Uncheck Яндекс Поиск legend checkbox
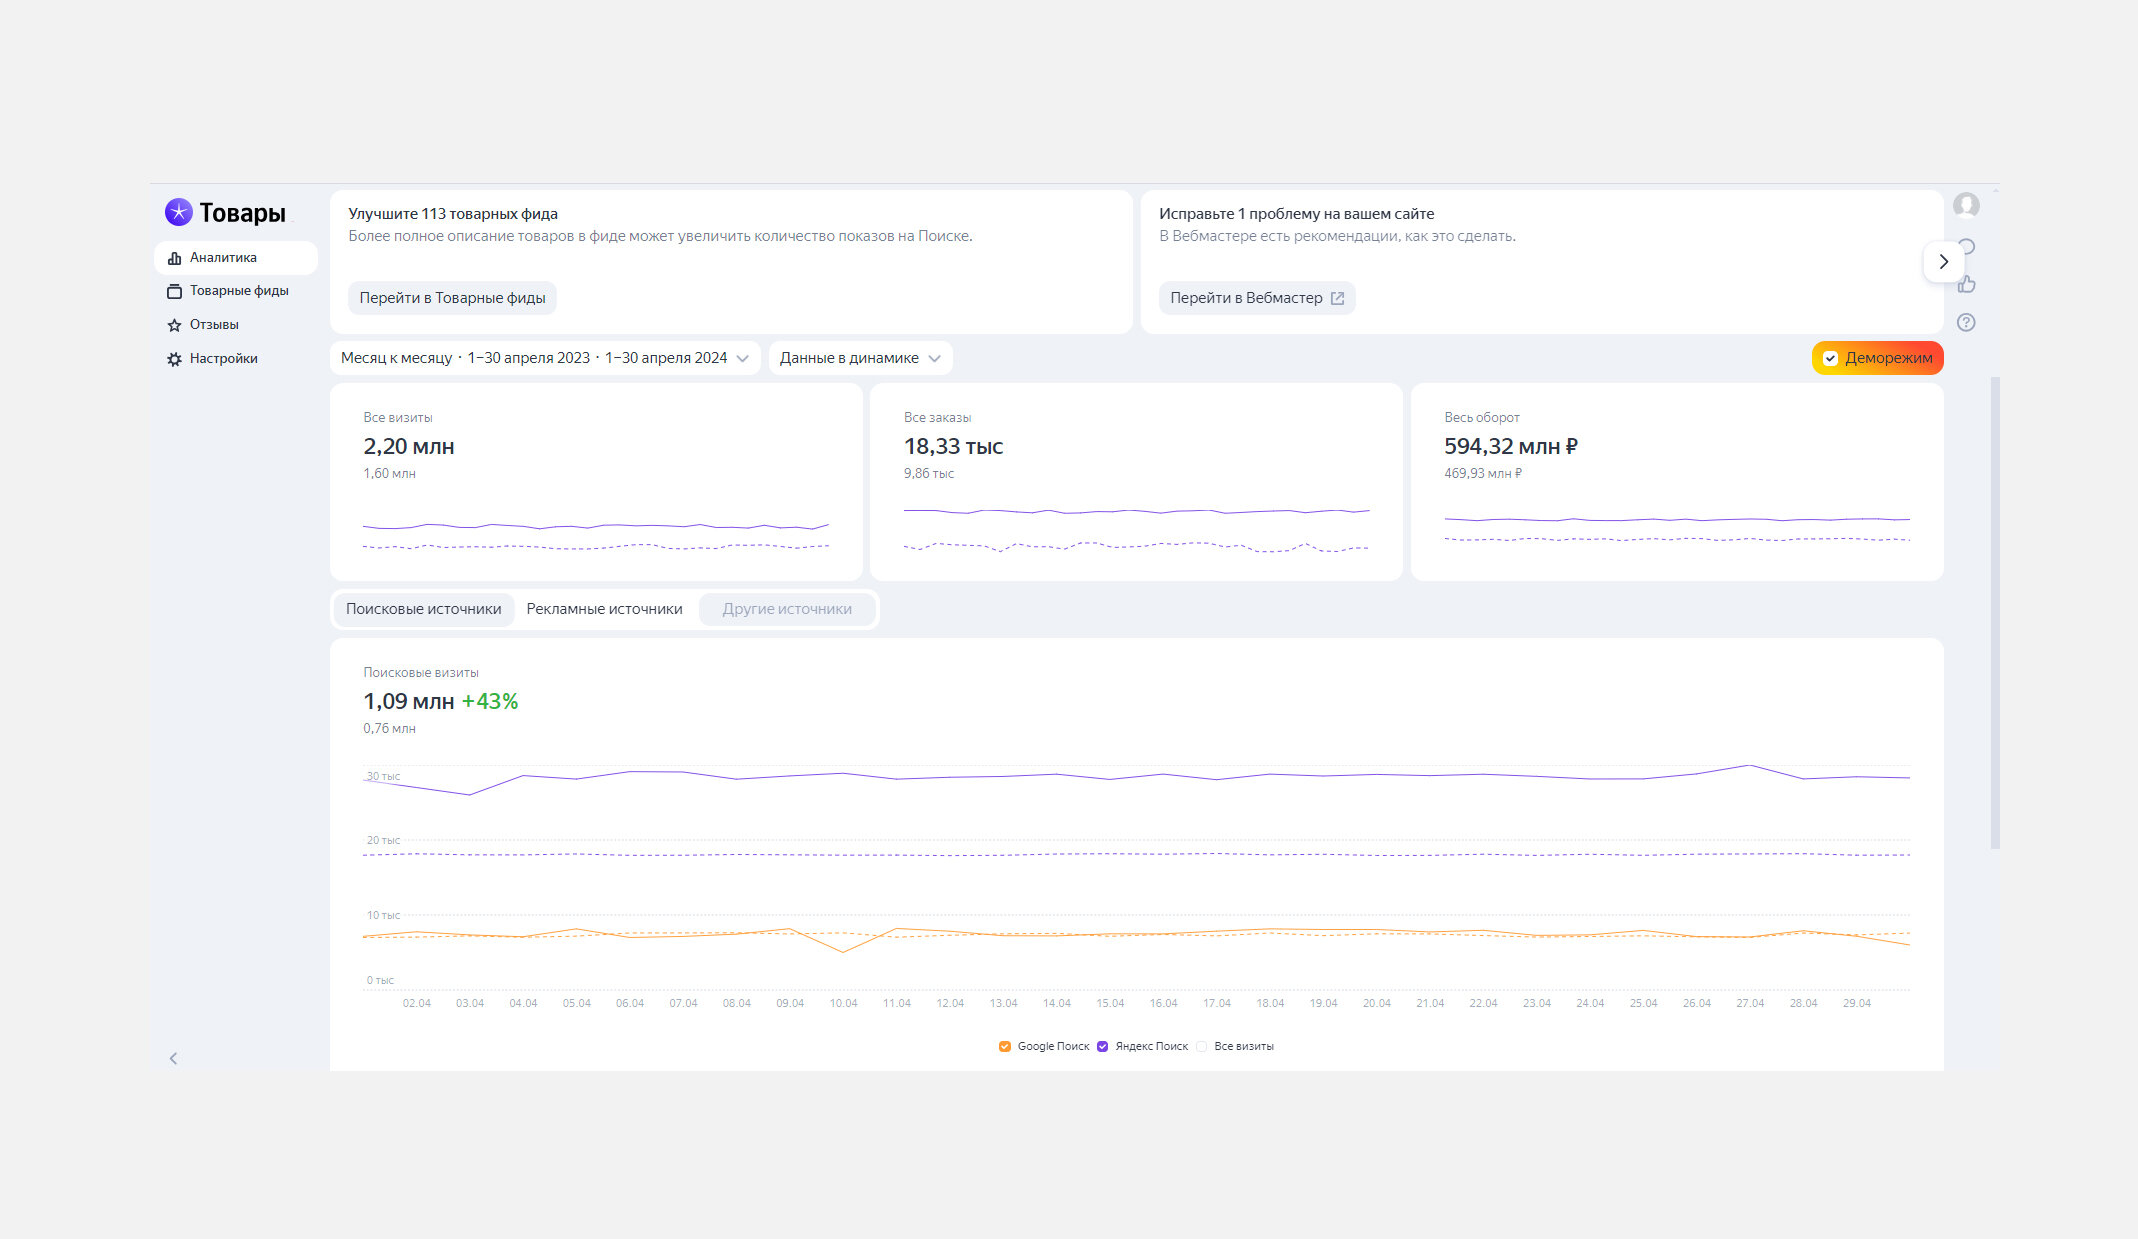2138x1239 pixels. click(x=1102, y=1046)
